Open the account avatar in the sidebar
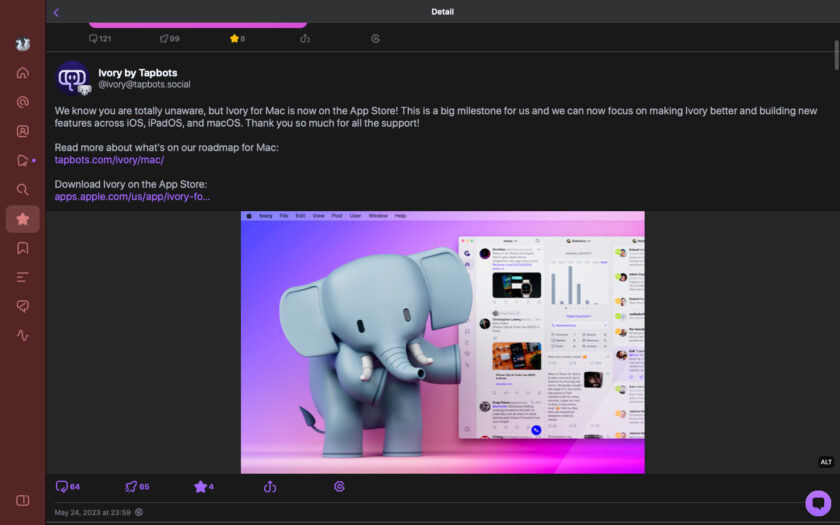The height and width of the screenshot is (525, 840). [22, 44]
